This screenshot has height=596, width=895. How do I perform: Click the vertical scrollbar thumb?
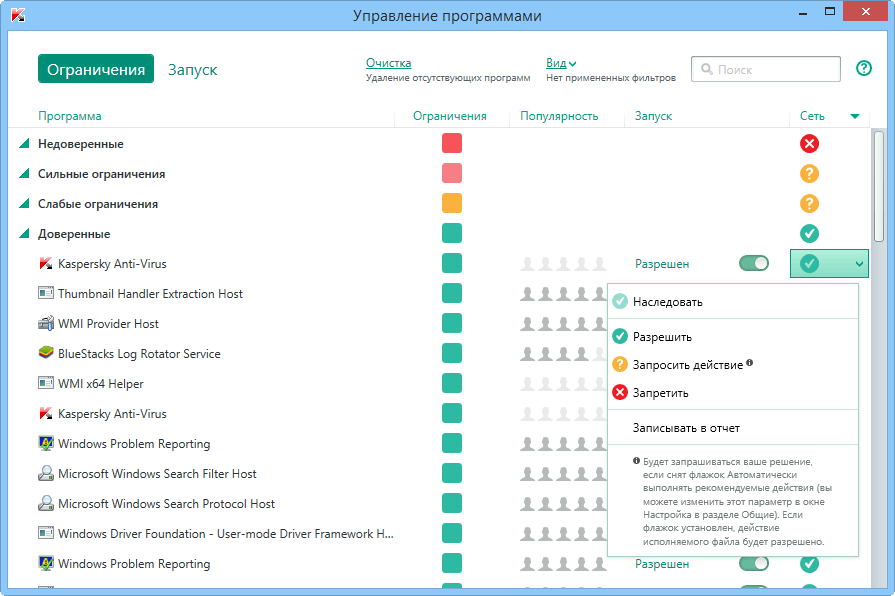(x=878, y=187)
